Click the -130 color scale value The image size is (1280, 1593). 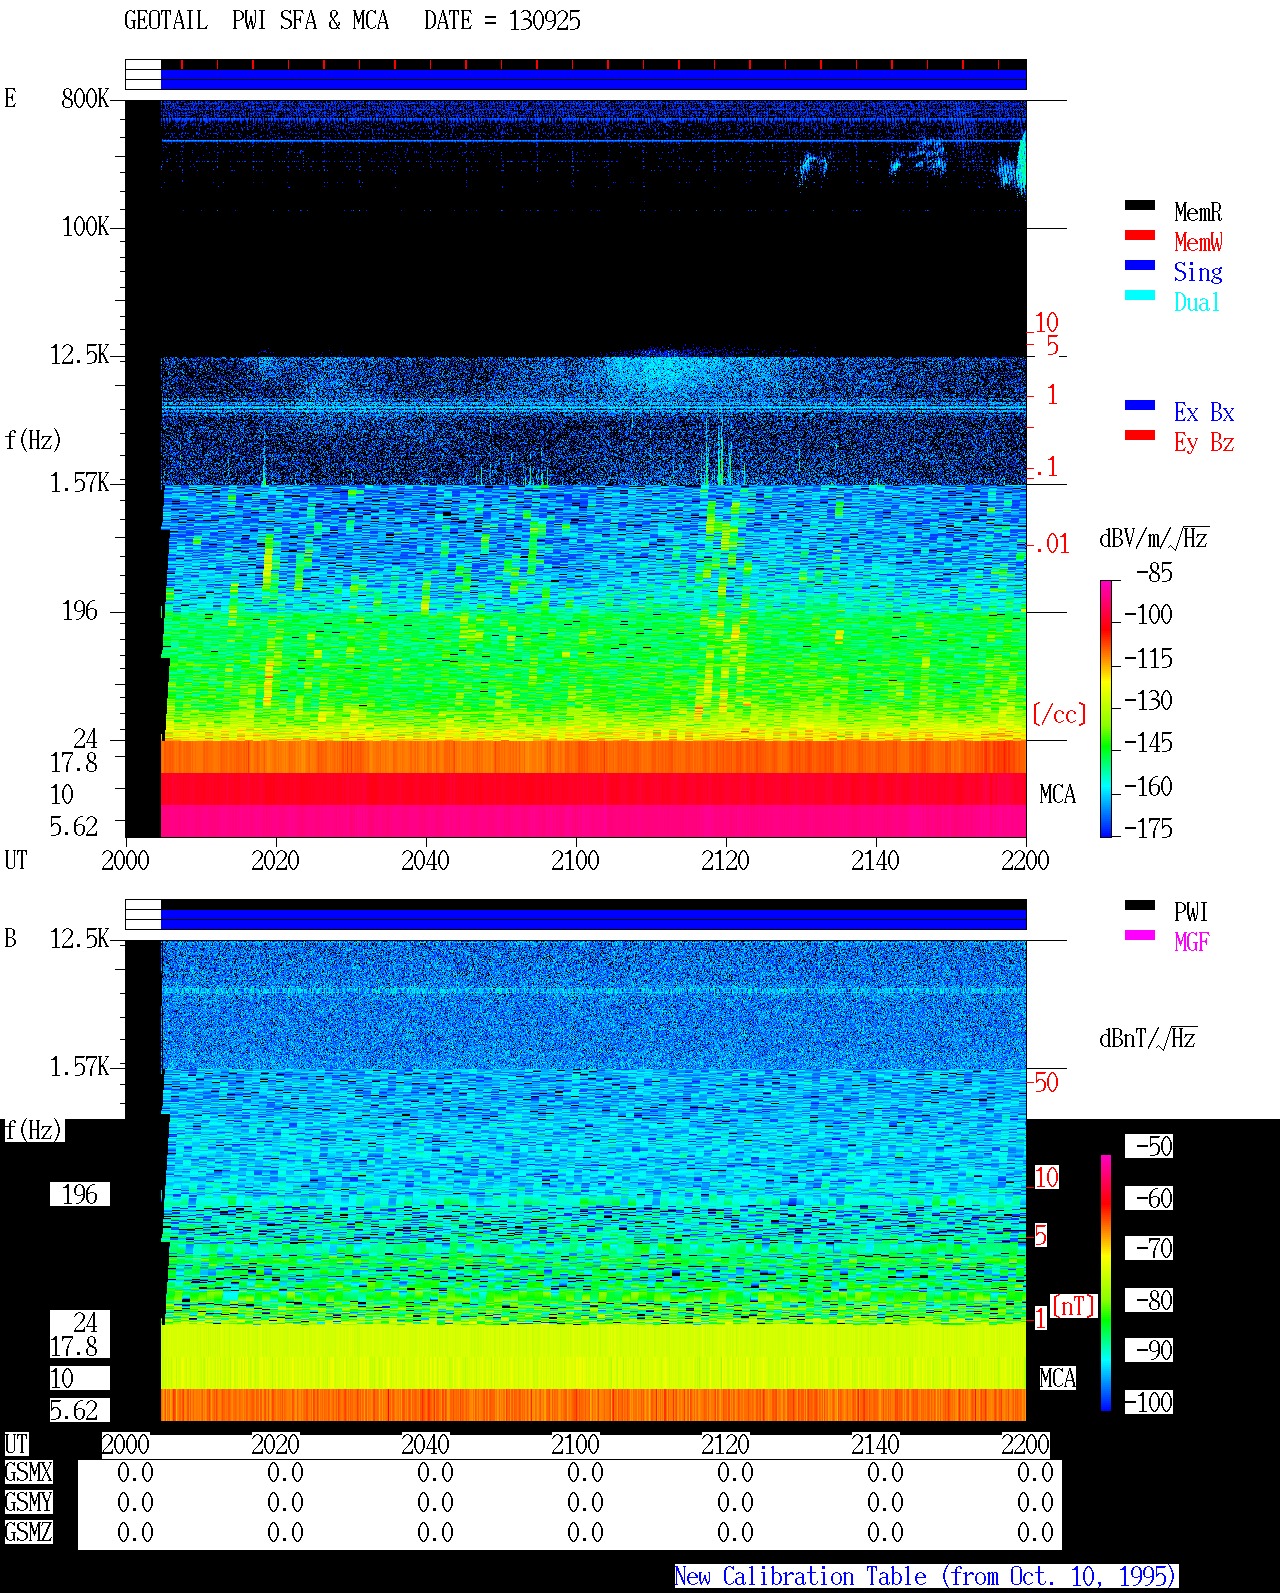coord(1148,700)
